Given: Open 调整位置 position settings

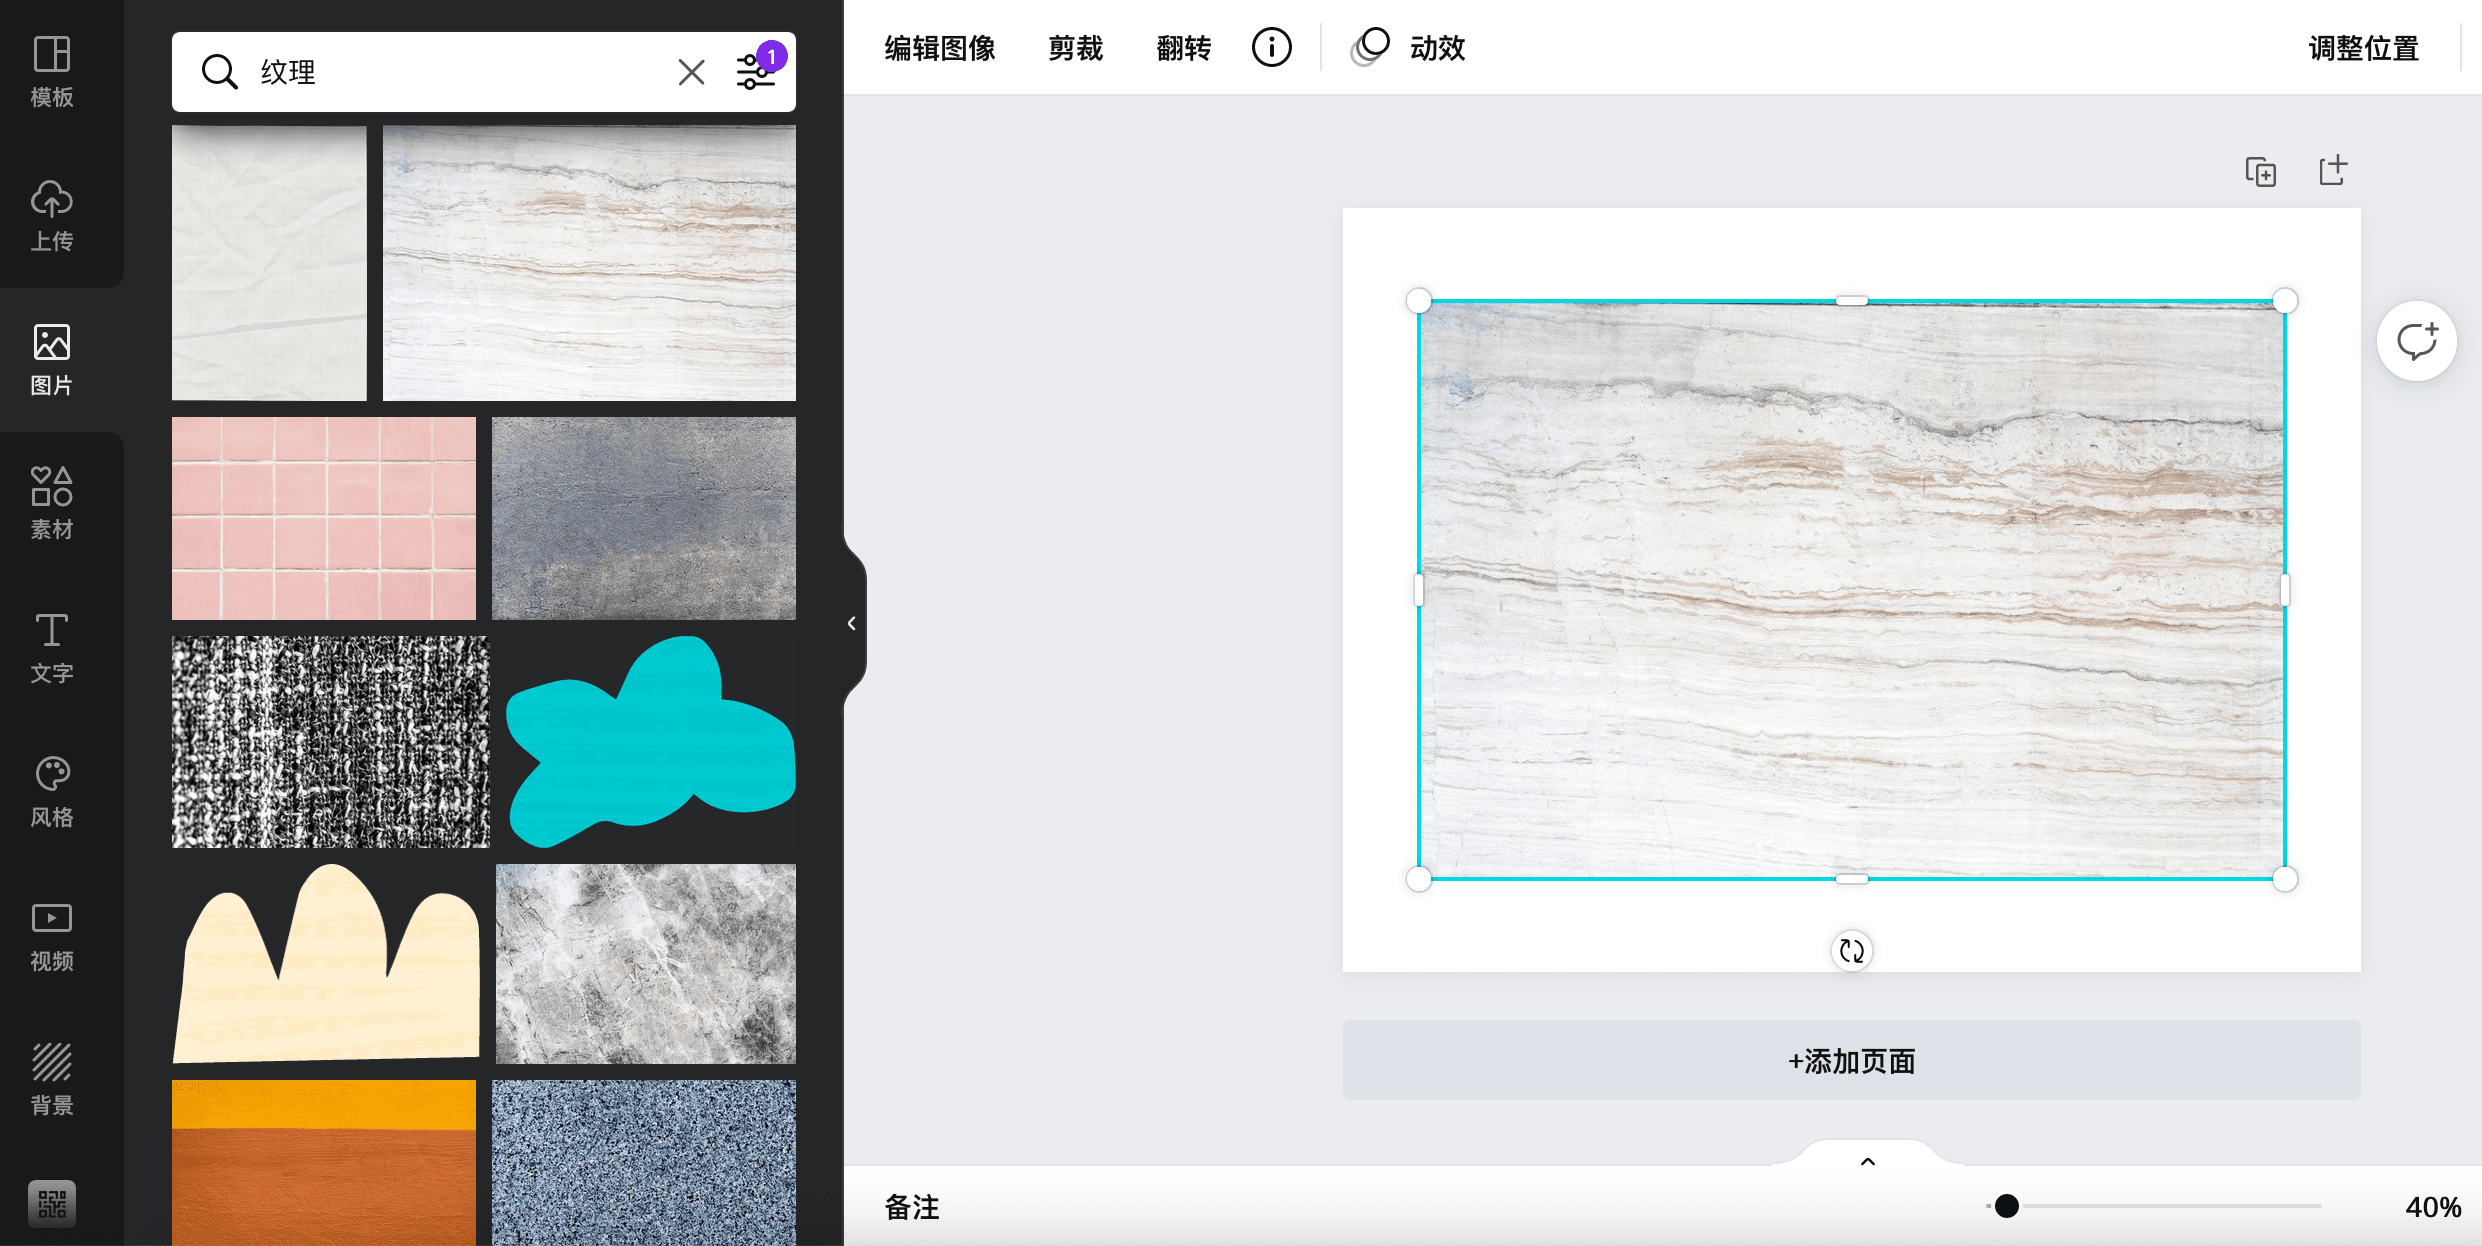Looking at the screenshot, I should [2363, 48].
